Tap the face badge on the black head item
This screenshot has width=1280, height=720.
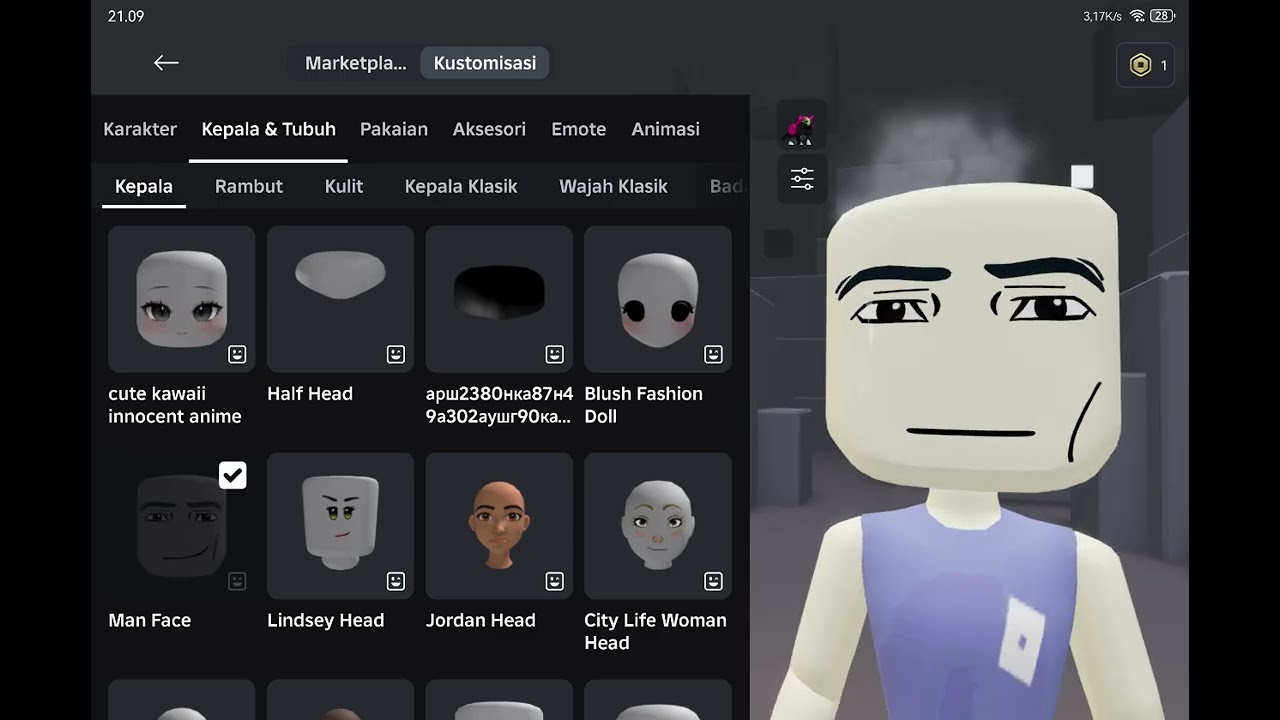[555, 354]
